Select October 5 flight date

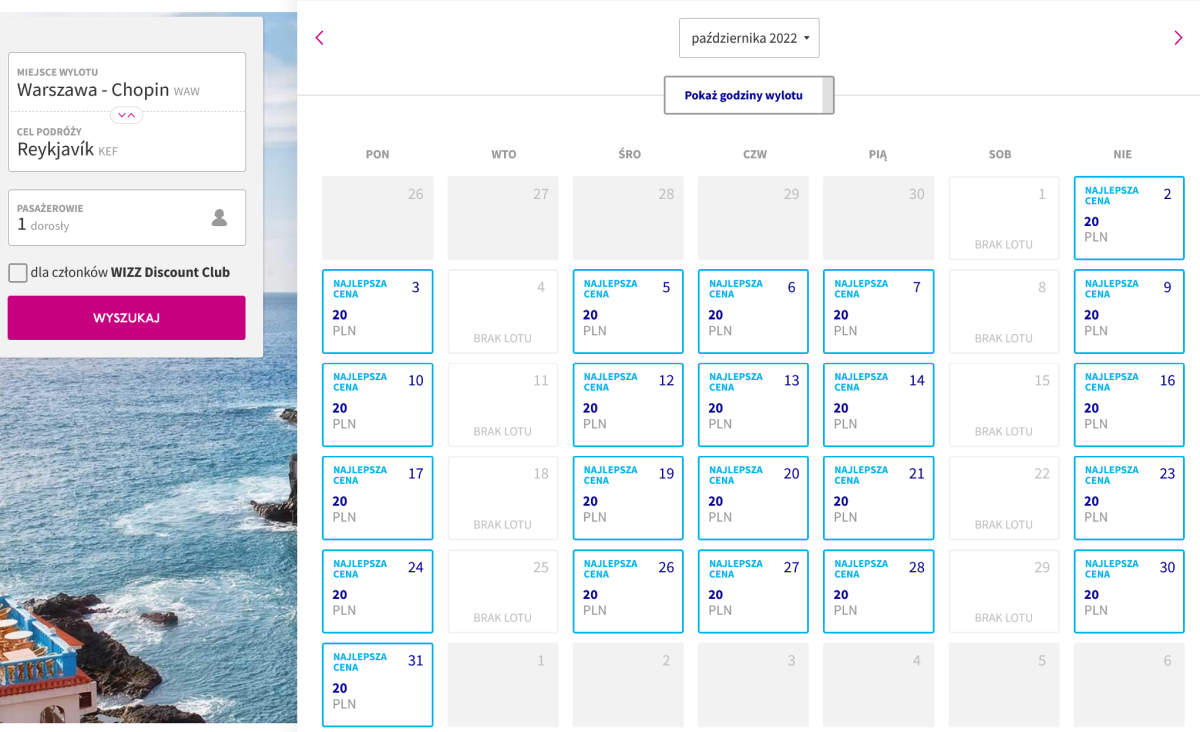(x=628, y=311)
